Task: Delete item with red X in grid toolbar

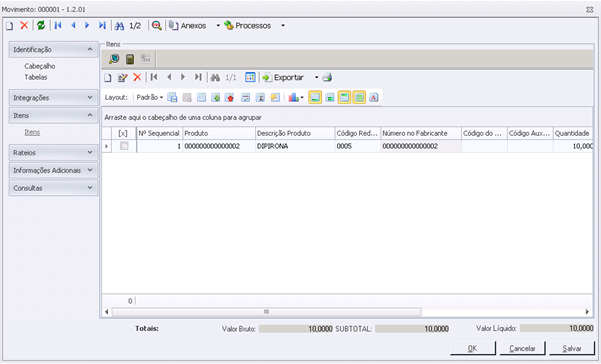Action: tap(137, 78)
